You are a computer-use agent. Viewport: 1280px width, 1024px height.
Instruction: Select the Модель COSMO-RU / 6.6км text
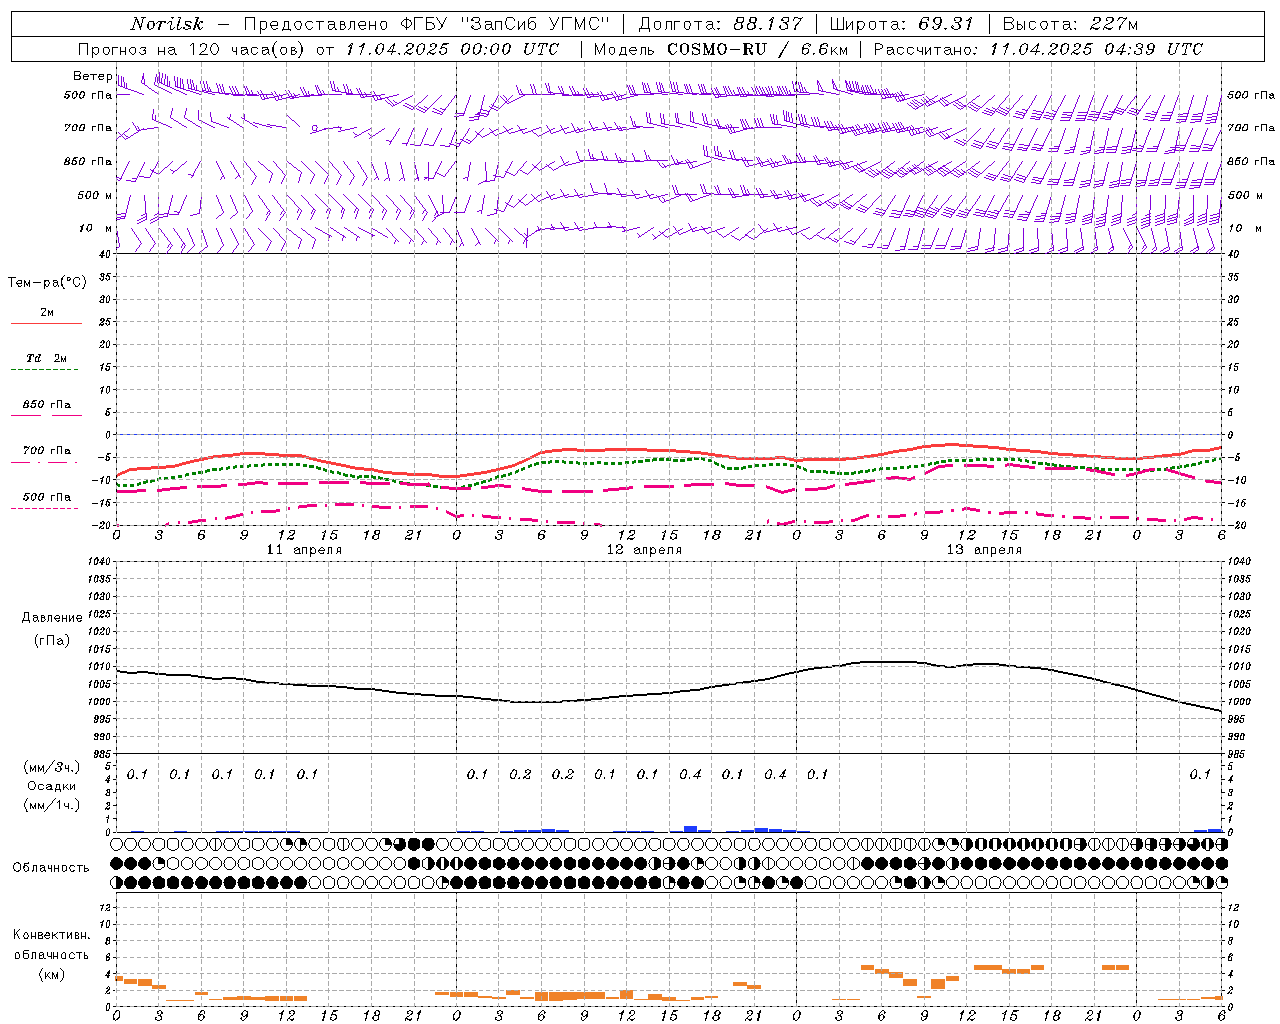point(721,49)
